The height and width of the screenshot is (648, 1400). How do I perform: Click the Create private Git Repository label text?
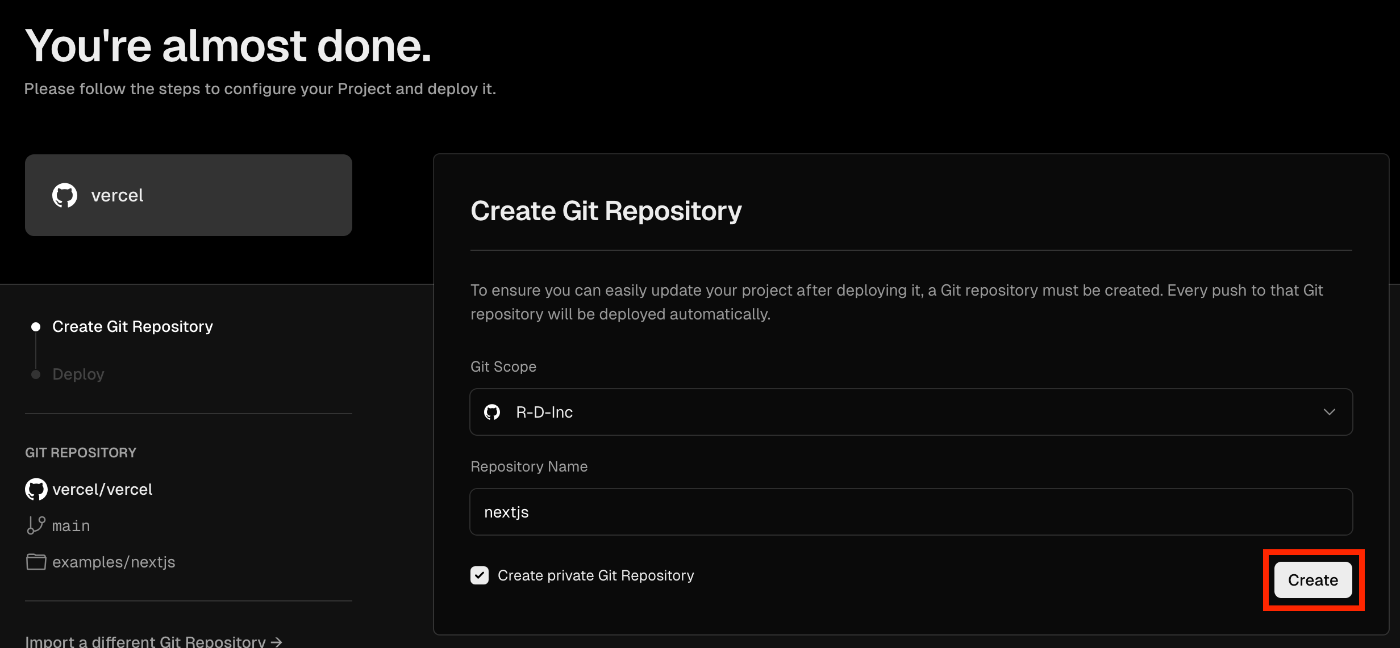(x=596, y=575)
